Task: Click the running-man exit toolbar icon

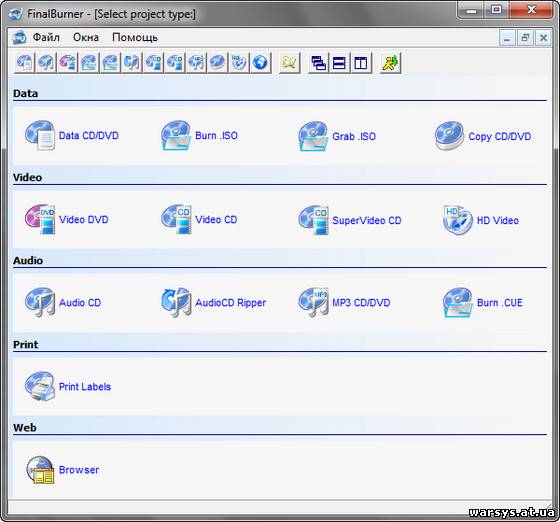Action: click(x=391, y=63)
